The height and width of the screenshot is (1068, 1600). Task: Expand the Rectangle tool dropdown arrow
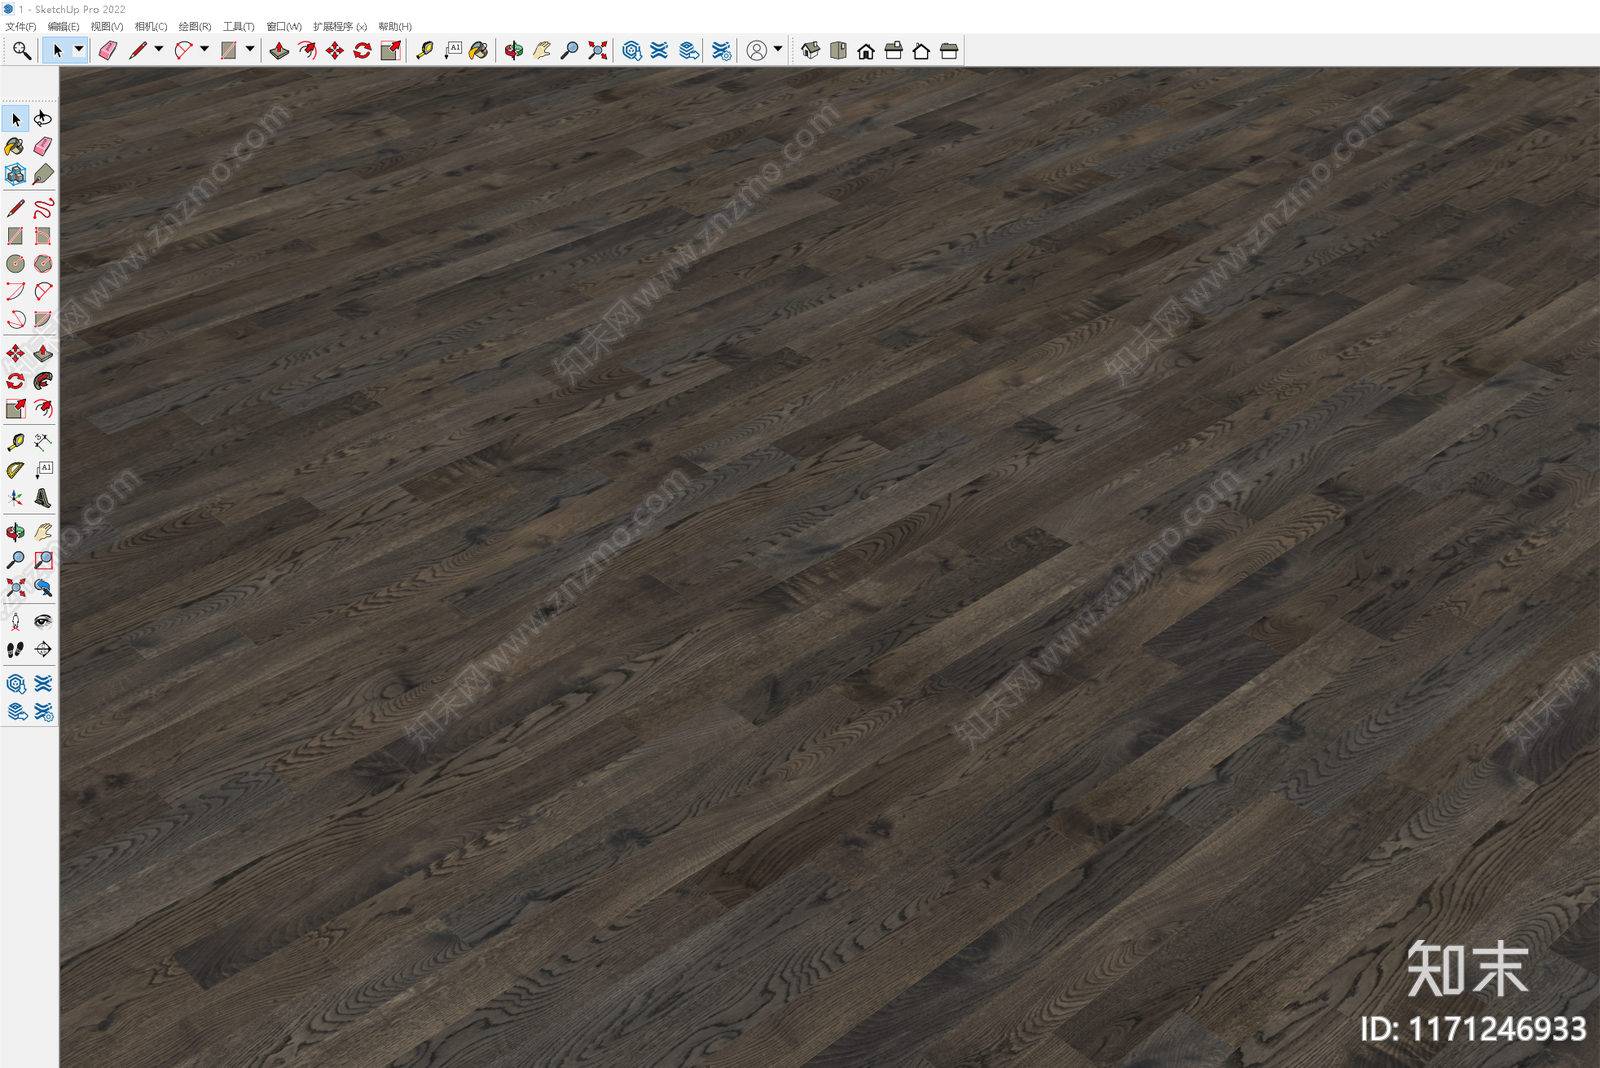click(x=250, y=49)
